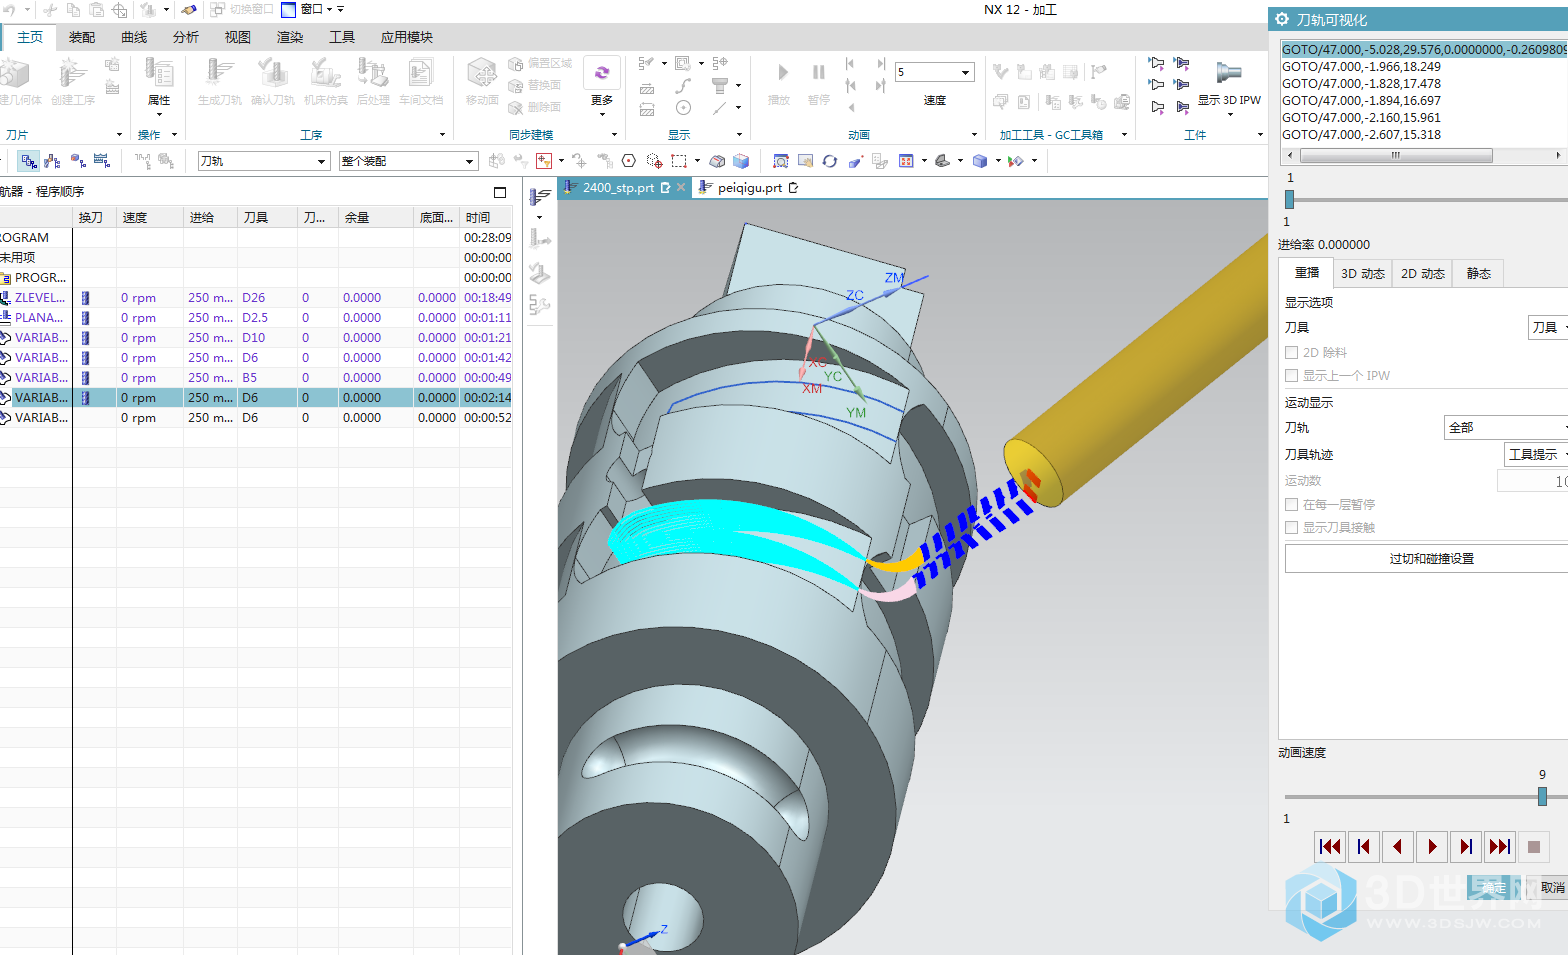Click the edit section (solid cube) icon
This screenshot has height=955, width=1568.
click(x=741, y=161)
